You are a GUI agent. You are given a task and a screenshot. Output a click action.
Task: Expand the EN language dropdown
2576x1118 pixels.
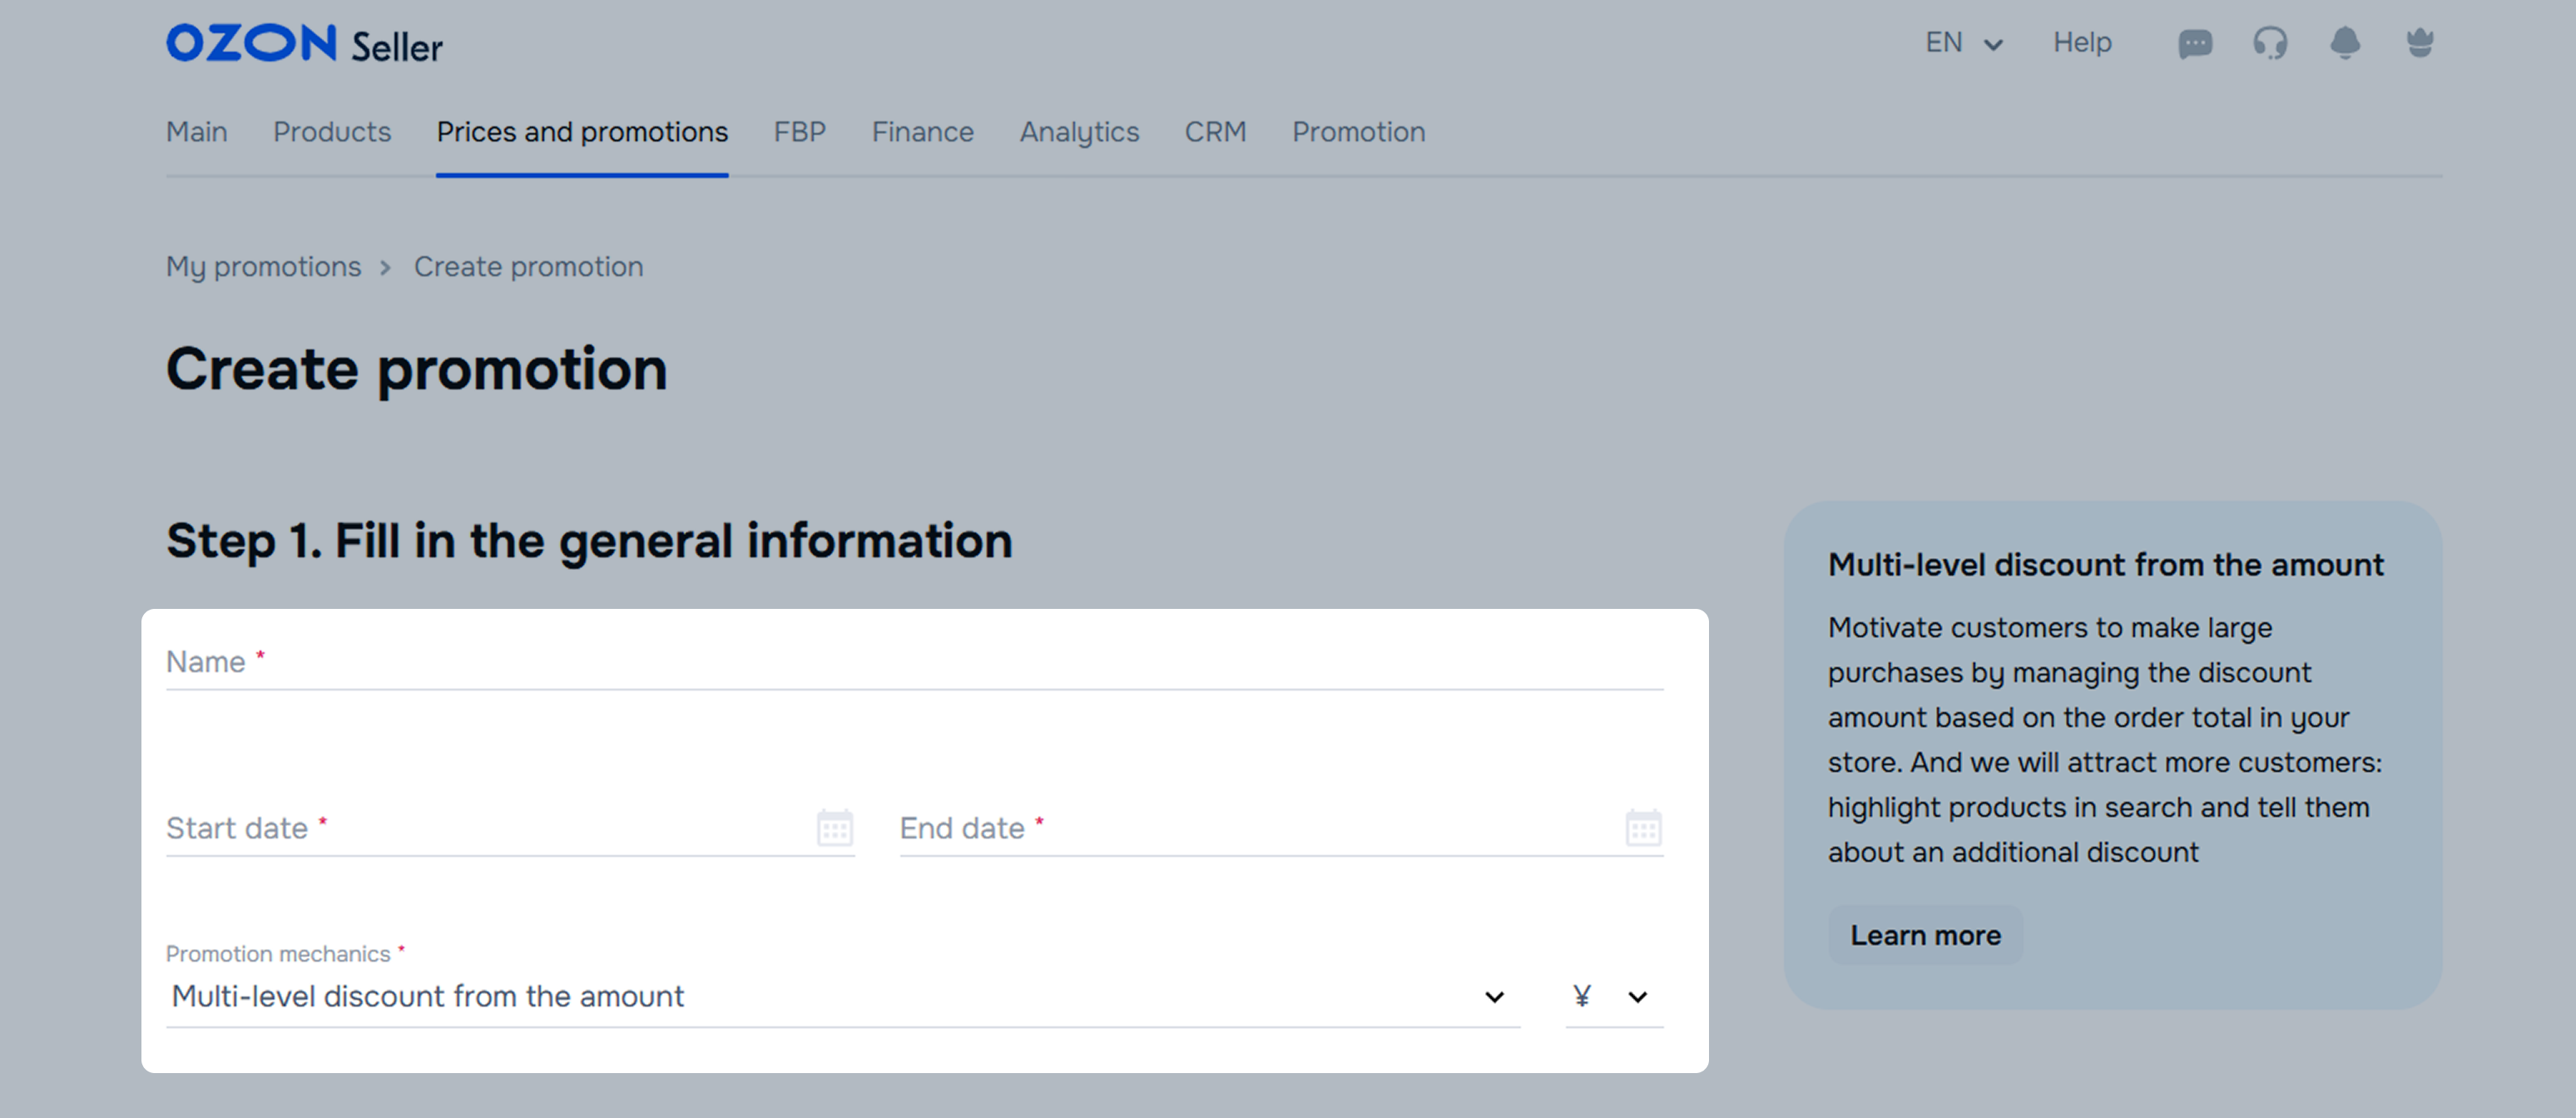click(1964, 43)
